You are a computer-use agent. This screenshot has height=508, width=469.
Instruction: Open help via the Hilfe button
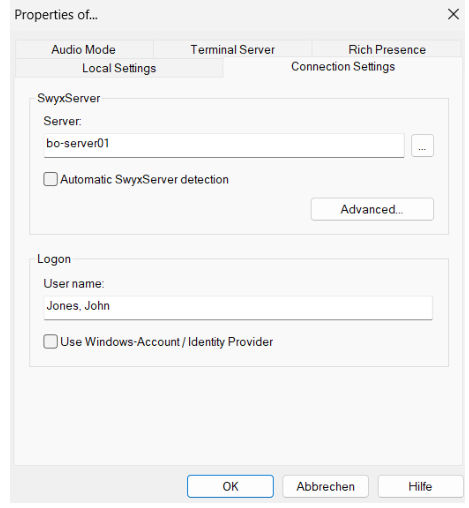tap(420, 486)
